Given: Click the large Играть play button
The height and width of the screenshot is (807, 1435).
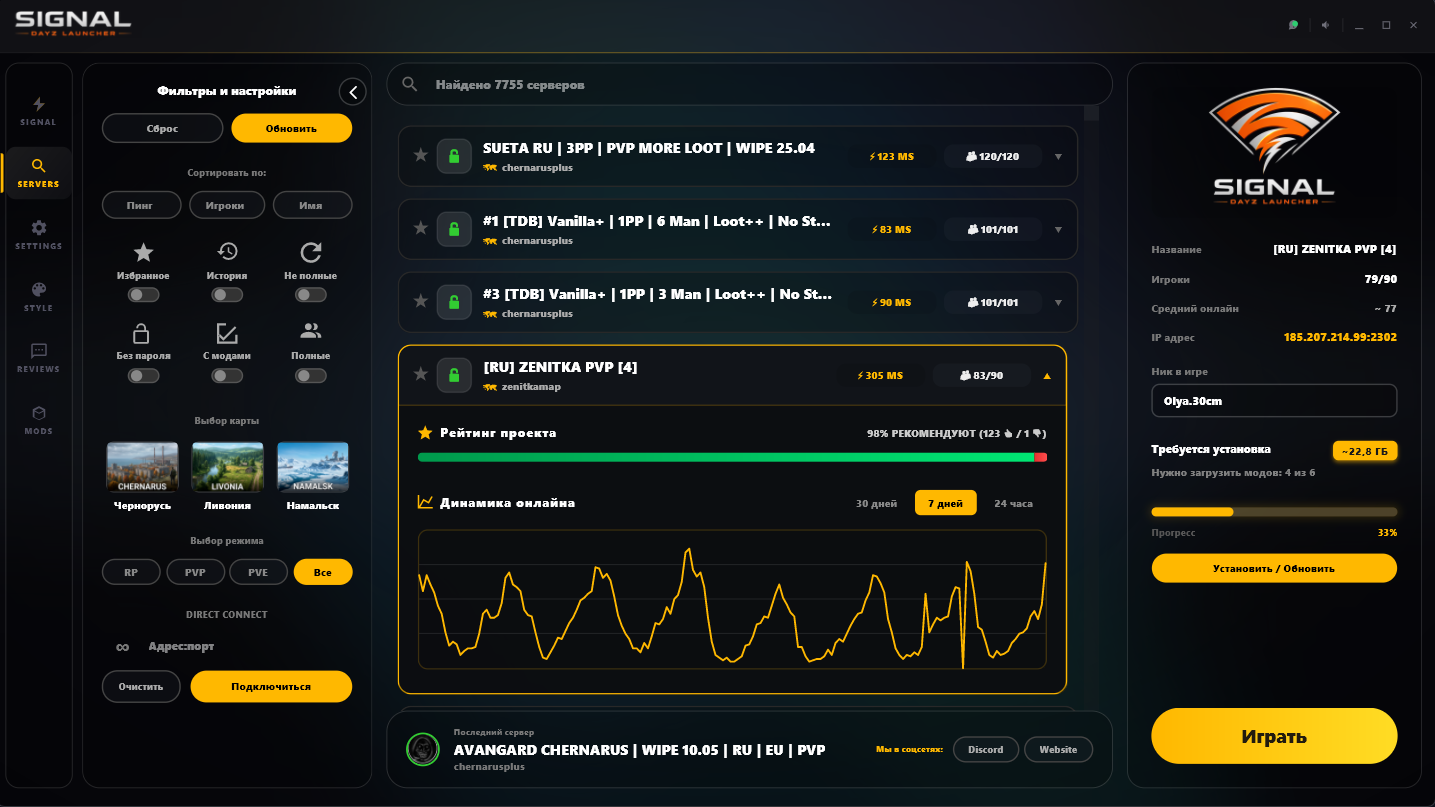Looking at the screenshot, I should click(1274, 737).
